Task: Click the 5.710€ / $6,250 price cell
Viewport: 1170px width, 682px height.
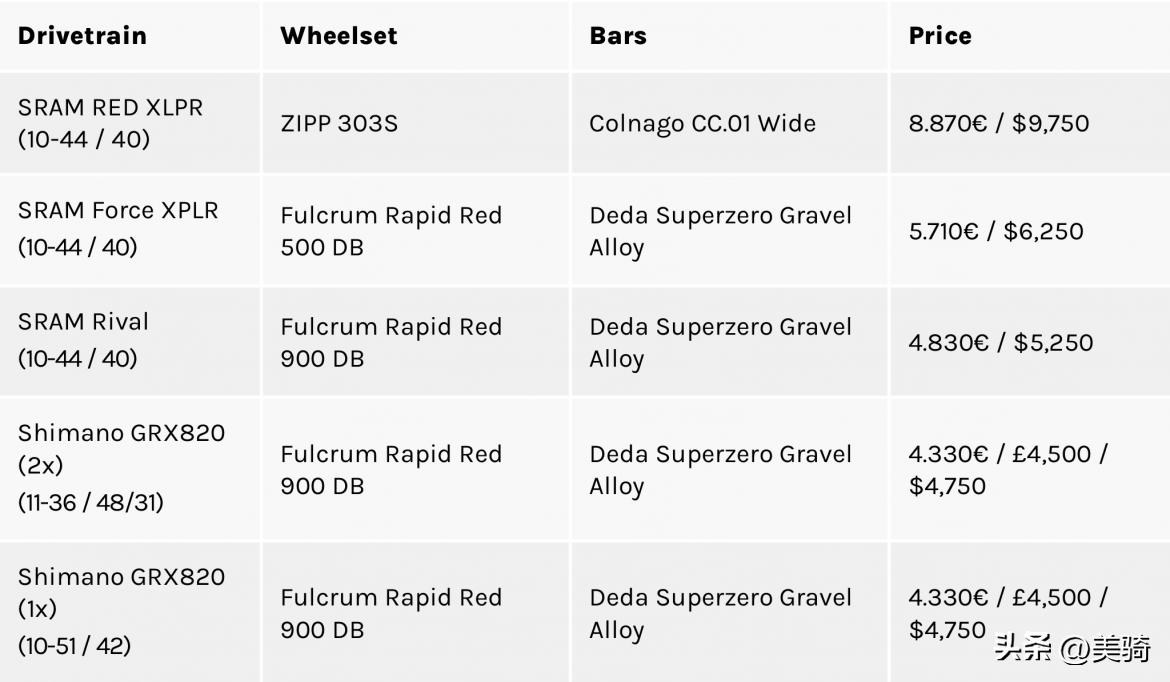Action: tap(995, 231)
